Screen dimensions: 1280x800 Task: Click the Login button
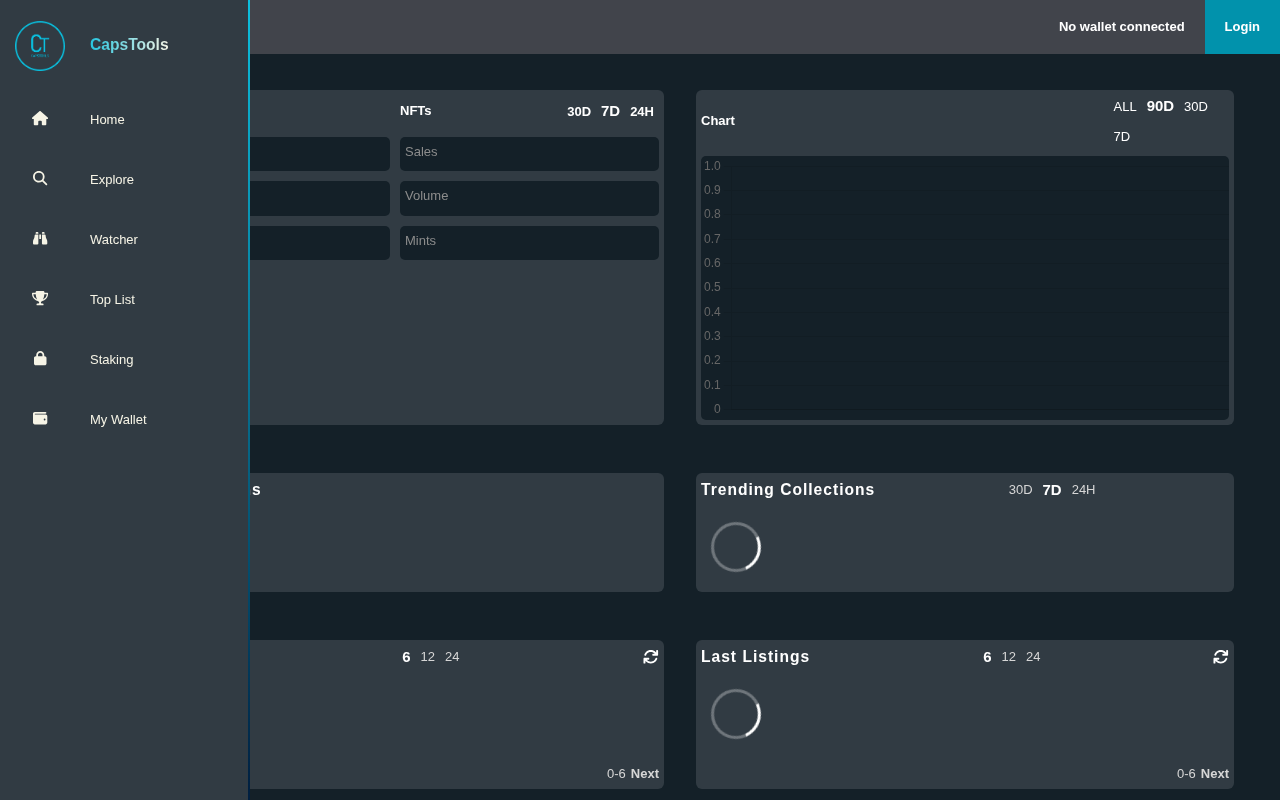[1241, 27]
